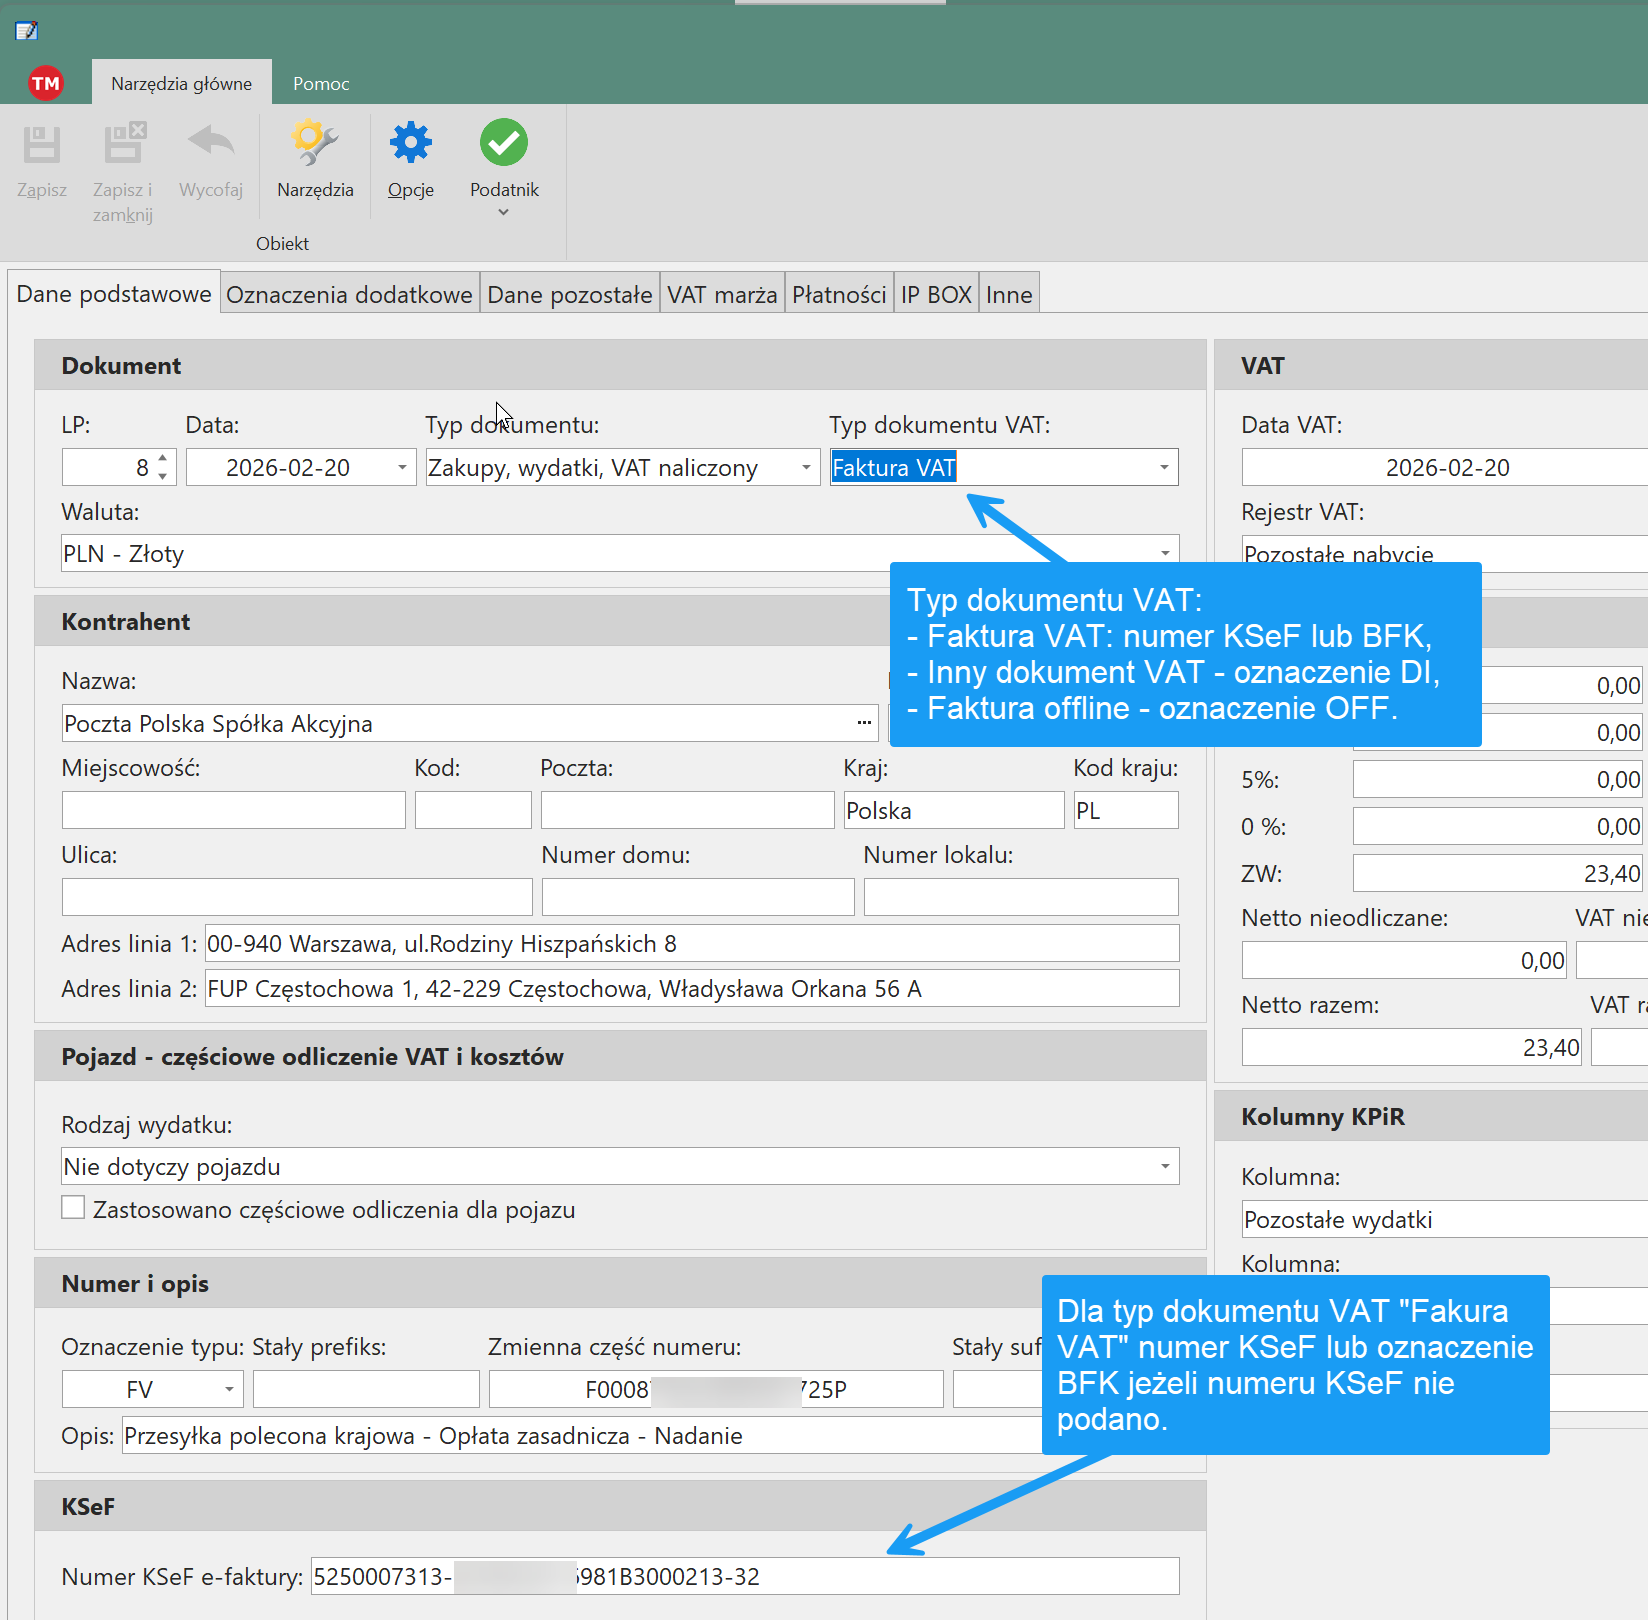The width and height of the screenshot is (1648, 1620).
Task: Expand the Typ dokumentu VAT dropdown
Action: click(1164, 468)
